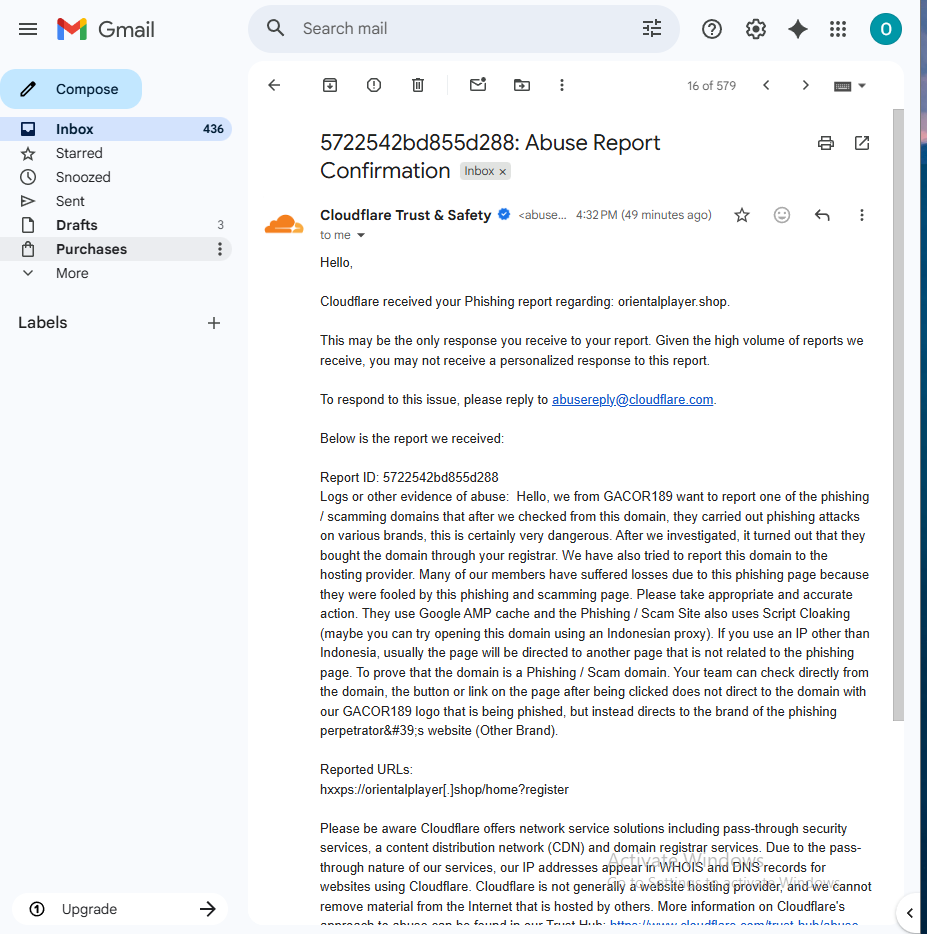
Task: Click the Gmail logo
Action: [x=105, y=29]
